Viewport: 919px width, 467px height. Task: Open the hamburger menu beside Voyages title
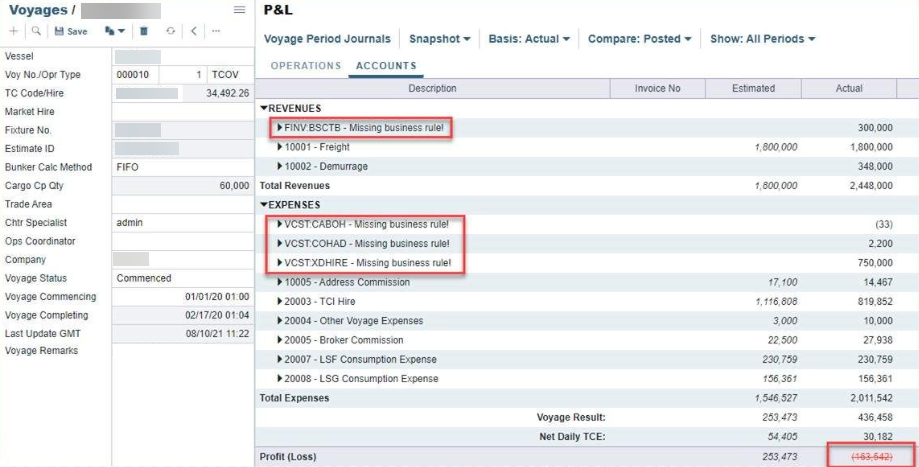(x=239, y=10)
